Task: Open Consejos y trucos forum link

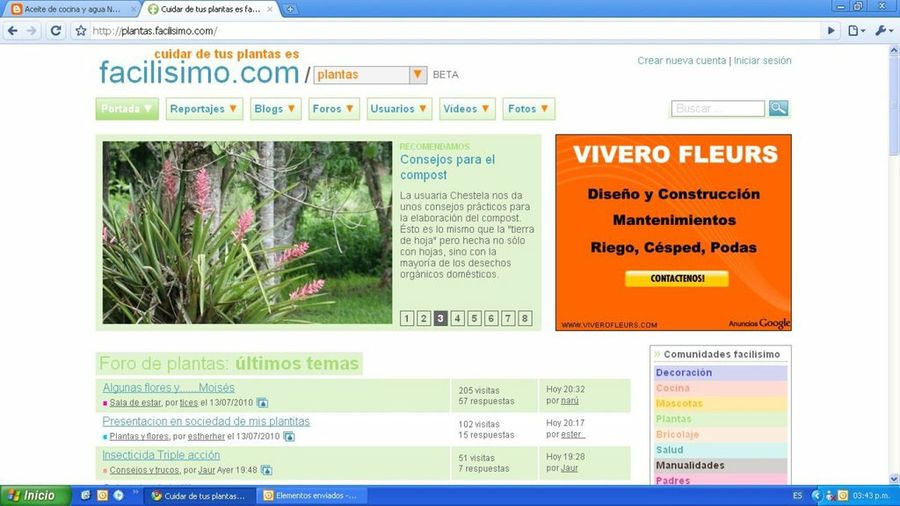Action: point(145,470)
